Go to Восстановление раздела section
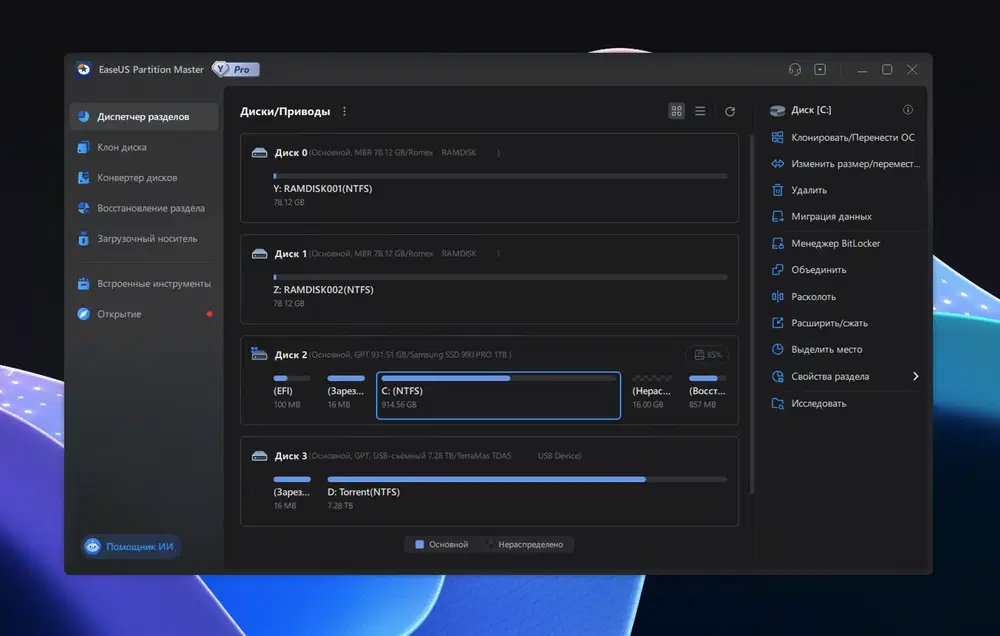This screenshot has width=1000, height=636. coord(150,208)
